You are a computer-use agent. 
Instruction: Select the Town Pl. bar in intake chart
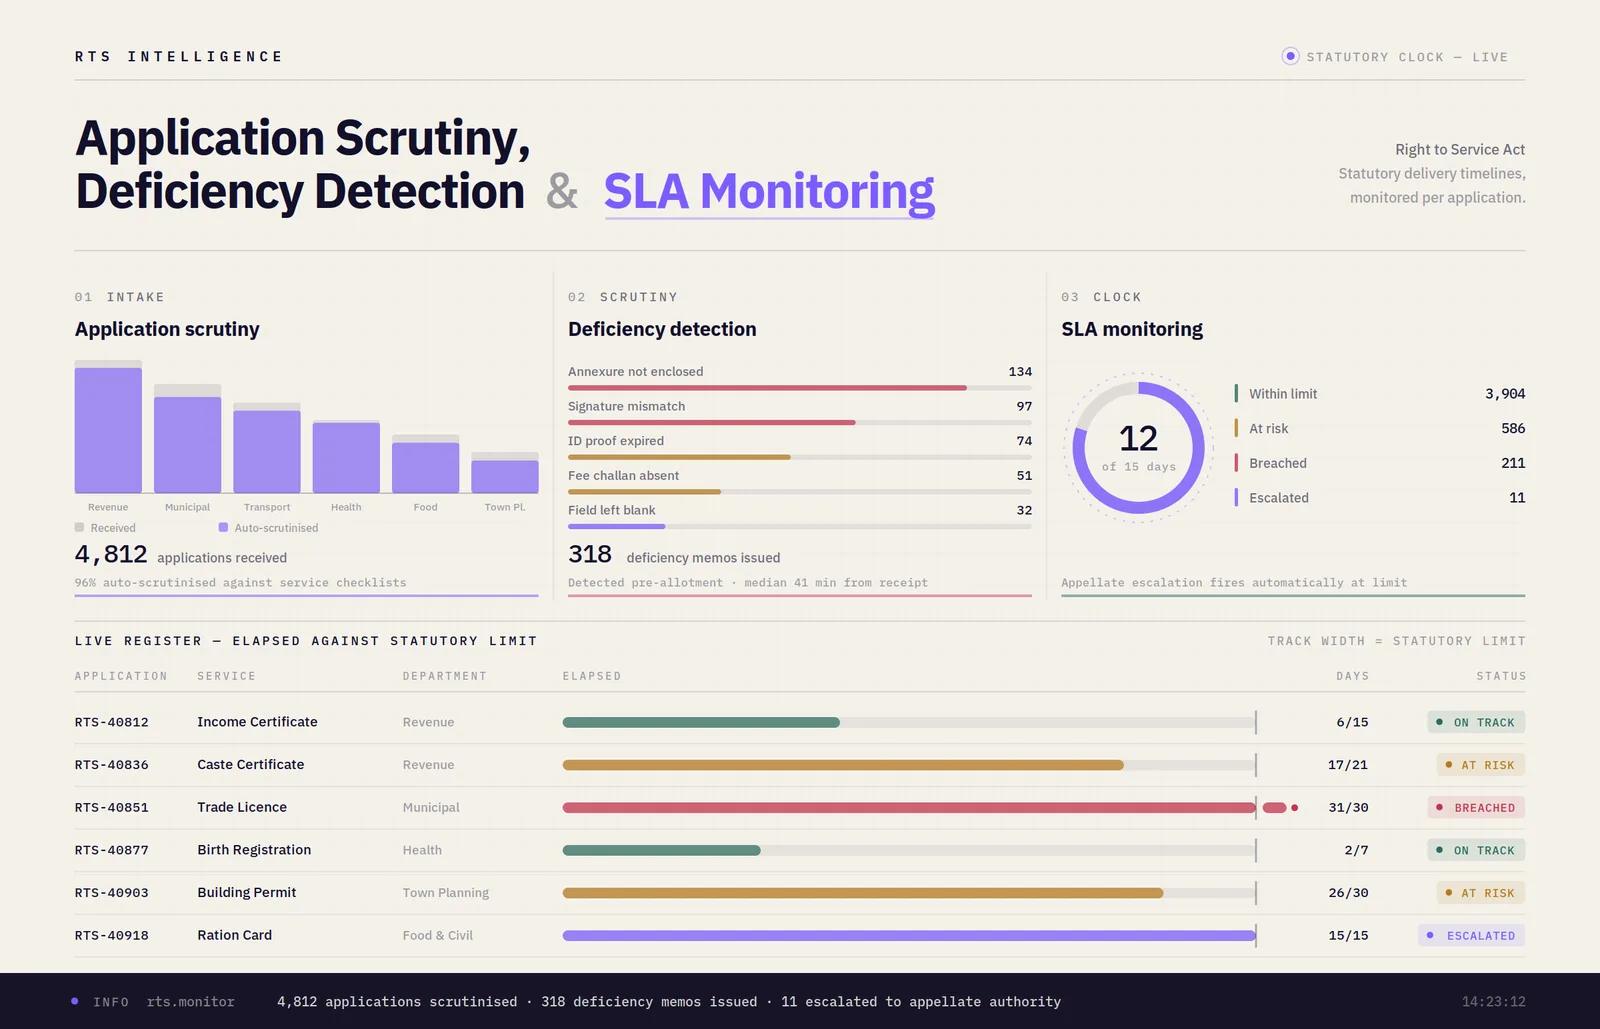[505, 473]
